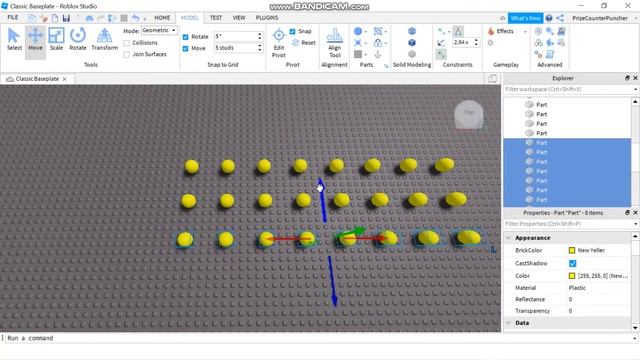This screenshot has height=360, width=640.
Task: Close the Properties panel
Action: 635,213
